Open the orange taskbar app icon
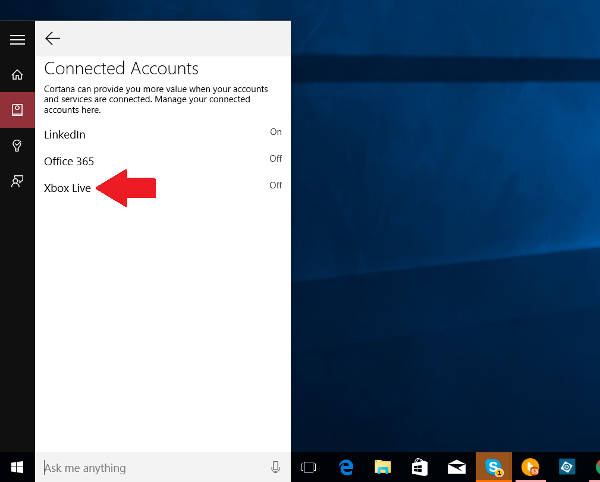 530,467
